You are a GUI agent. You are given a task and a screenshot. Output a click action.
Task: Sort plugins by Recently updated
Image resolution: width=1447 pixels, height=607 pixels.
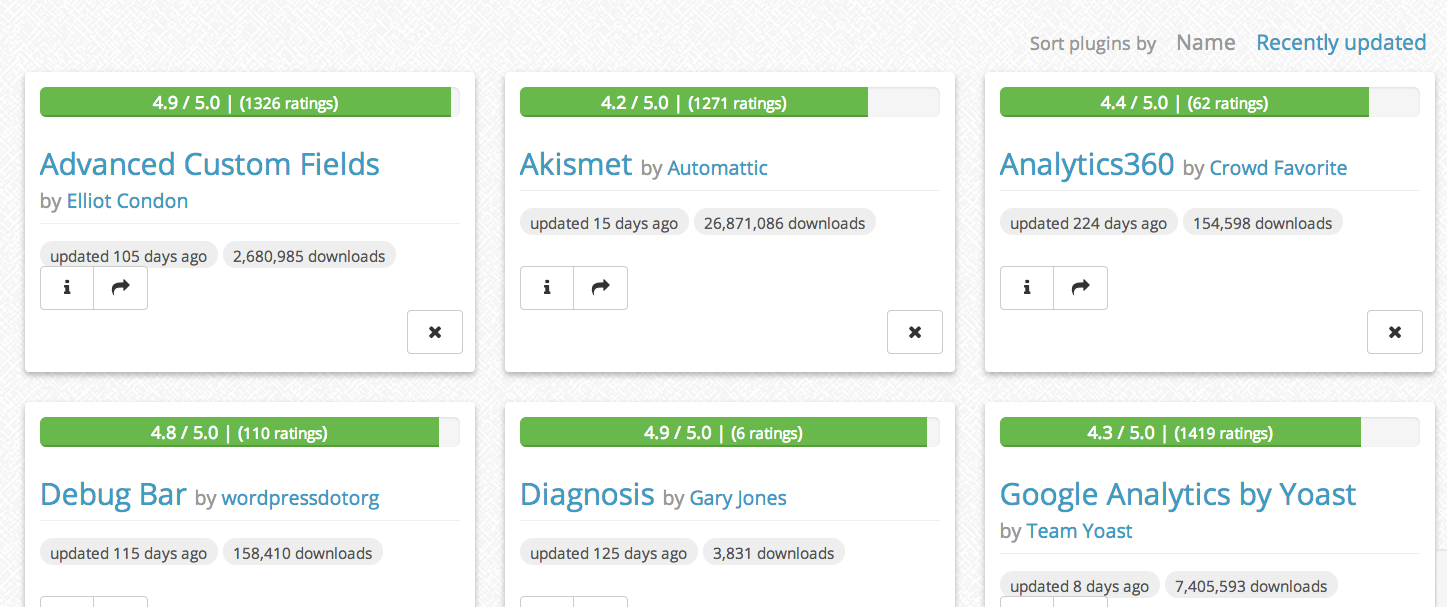tap(1340, 42)
